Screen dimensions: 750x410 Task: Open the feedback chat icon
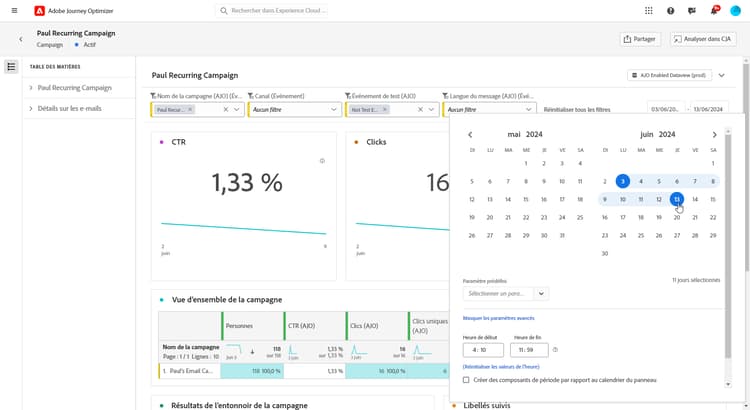coord(692,11)
